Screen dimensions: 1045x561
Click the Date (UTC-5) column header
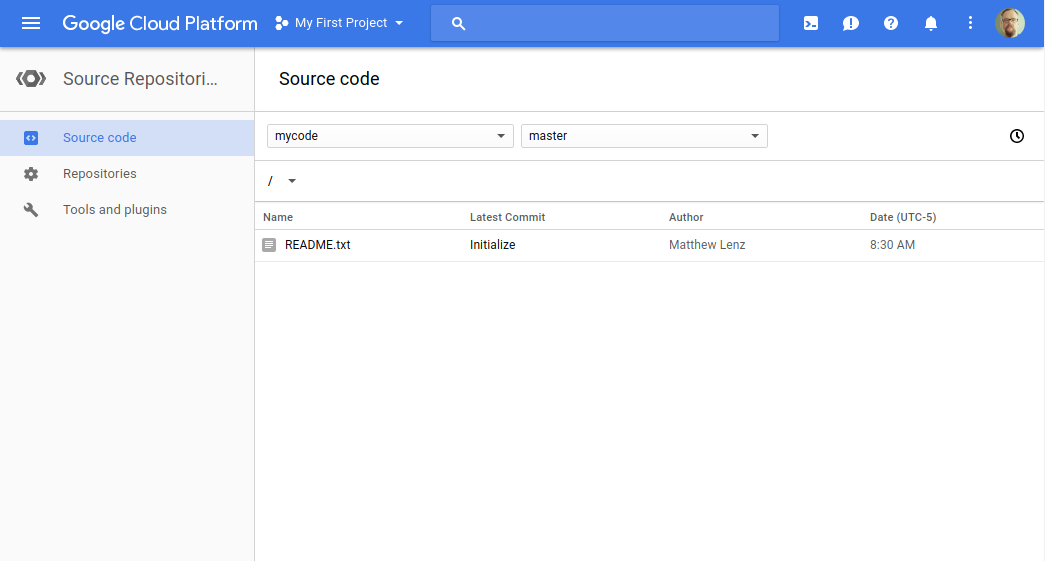pos(902,217)
